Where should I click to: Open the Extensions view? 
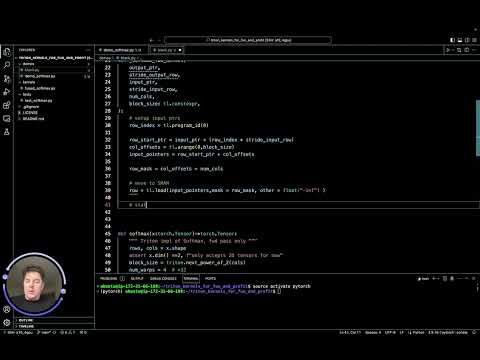pos(7,105)
